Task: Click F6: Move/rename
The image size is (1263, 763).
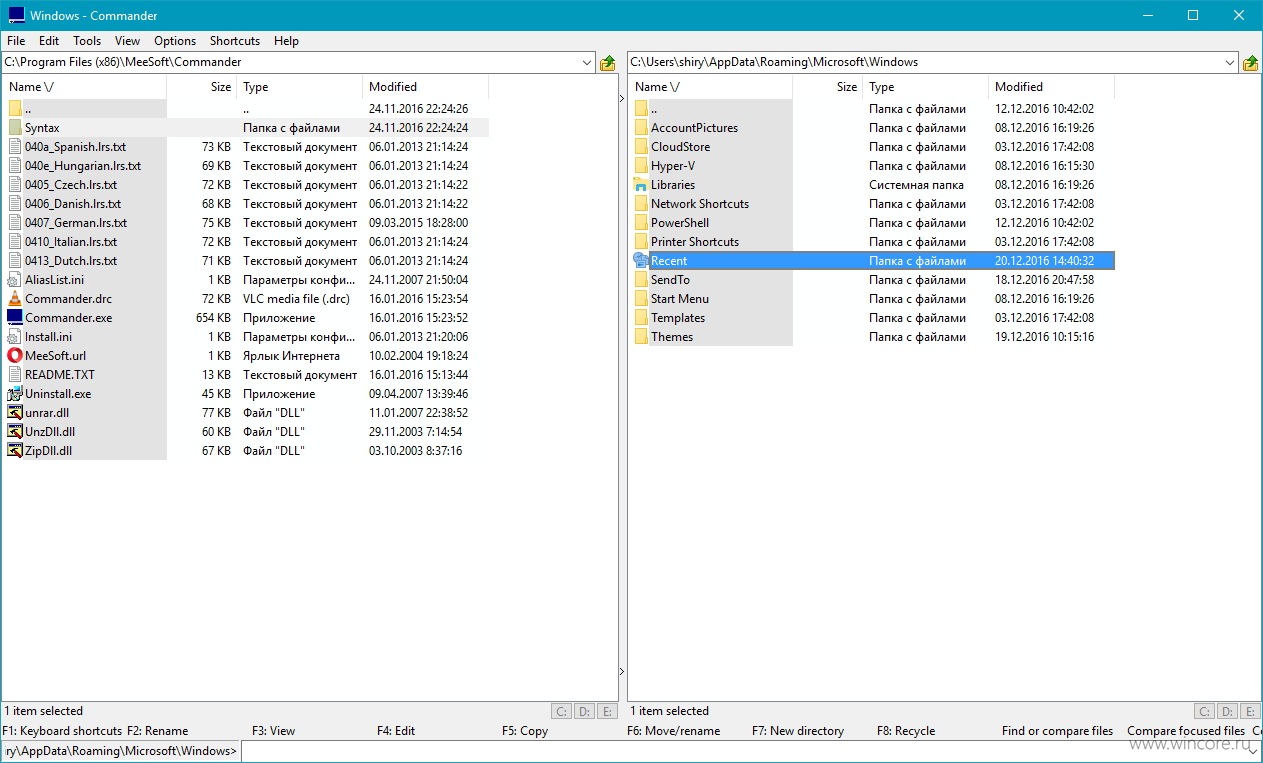Action: point(673,731)
